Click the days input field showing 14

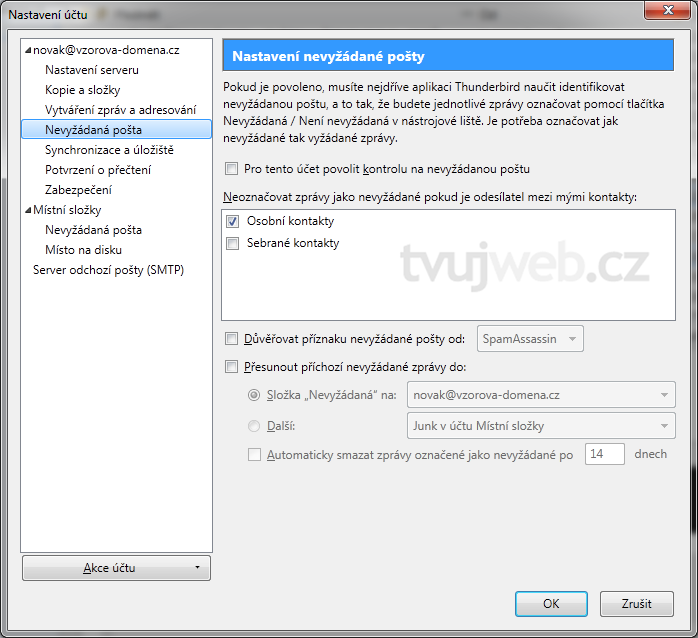[x=603, y=454]
